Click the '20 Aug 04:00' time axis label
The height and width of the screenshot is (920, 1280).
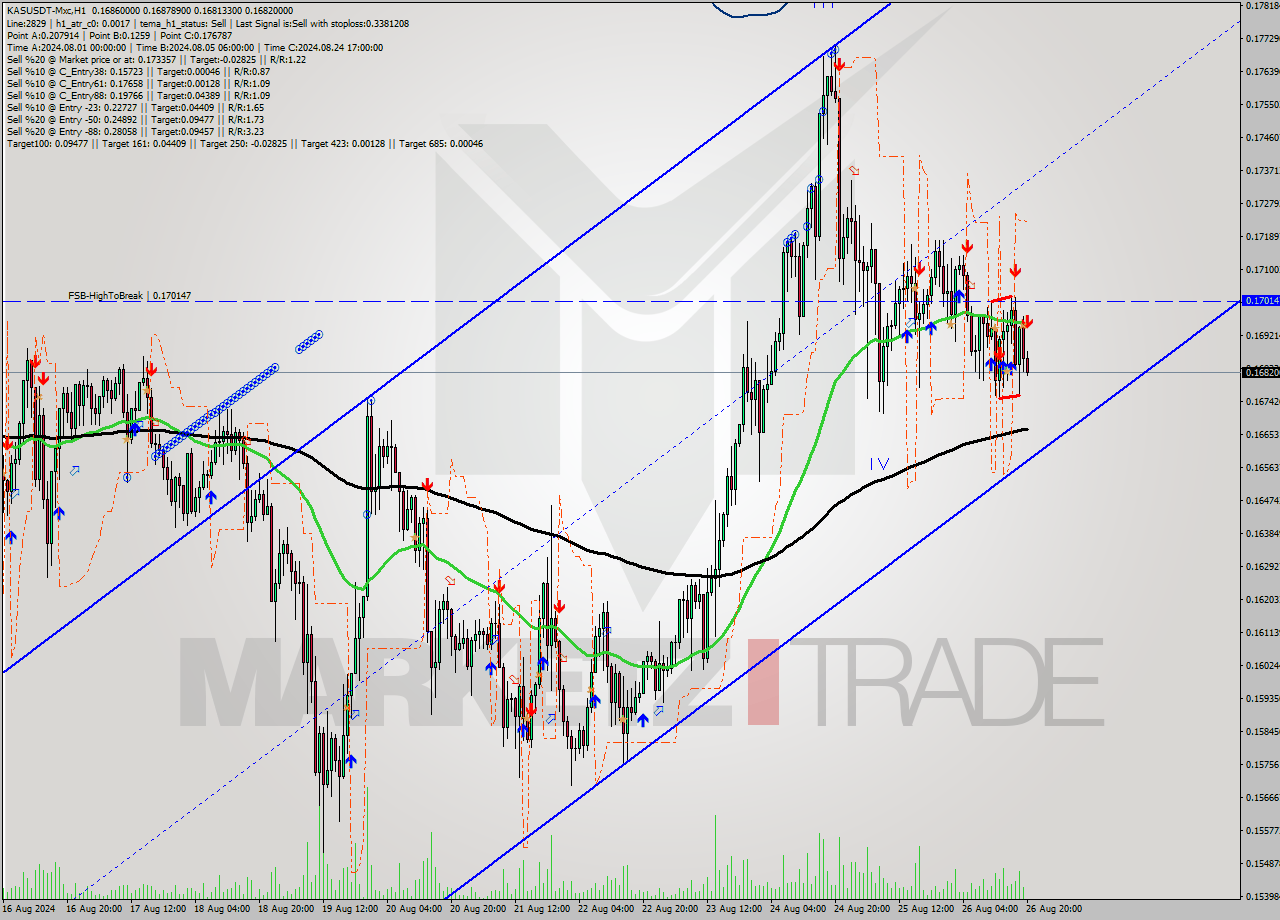pyautogui.click(x=414, y=909)
